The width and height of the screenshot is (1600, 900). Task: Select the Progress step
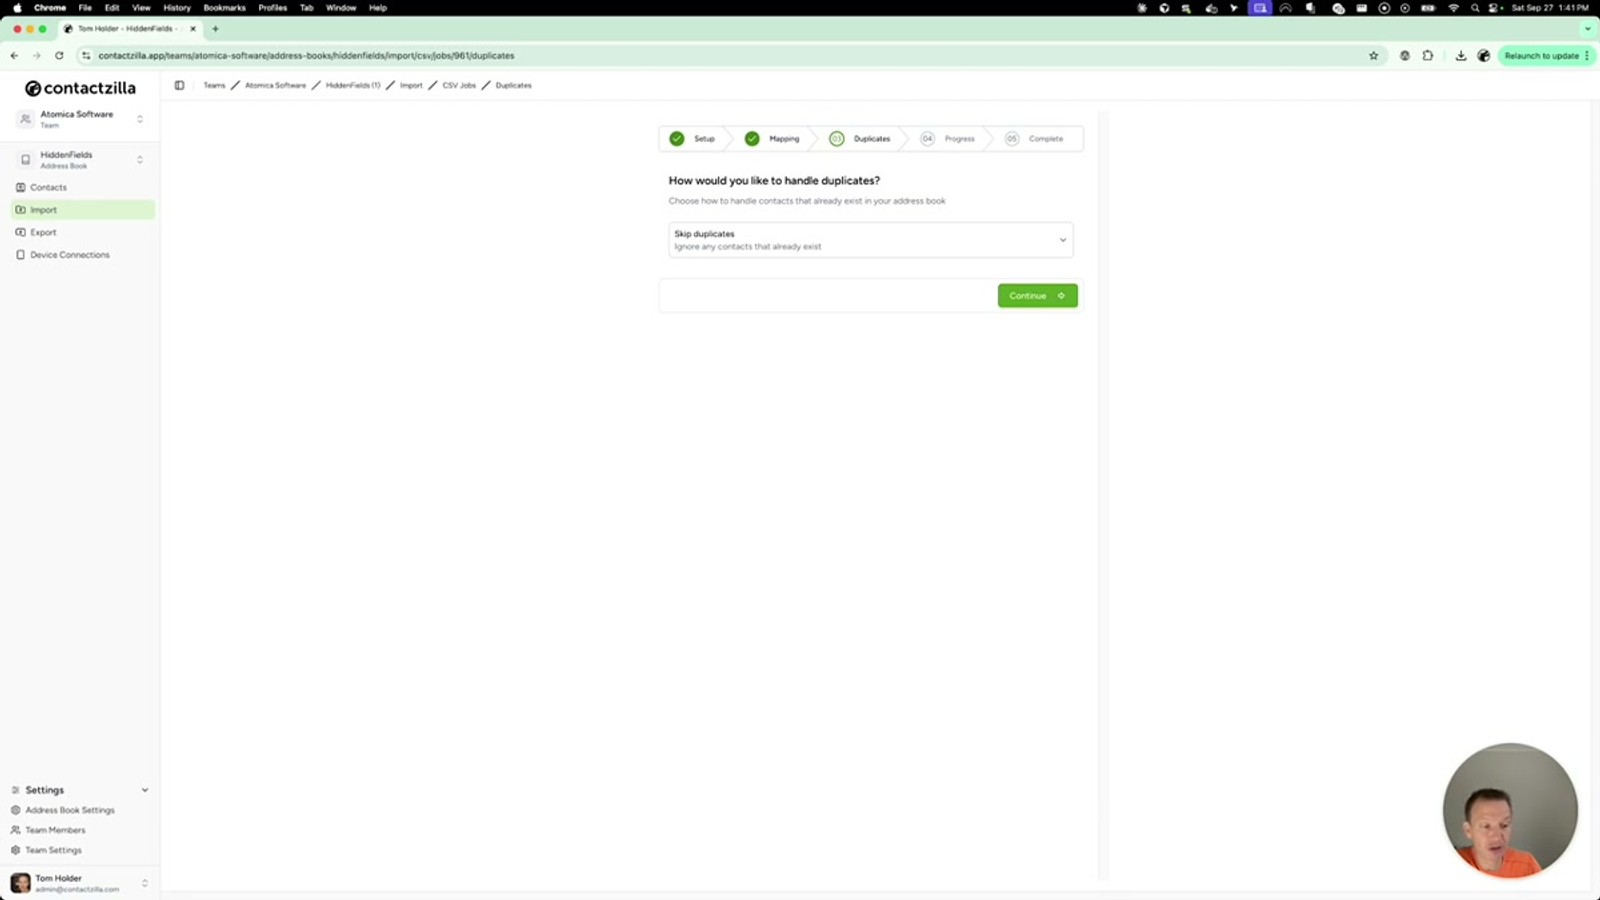948,139
